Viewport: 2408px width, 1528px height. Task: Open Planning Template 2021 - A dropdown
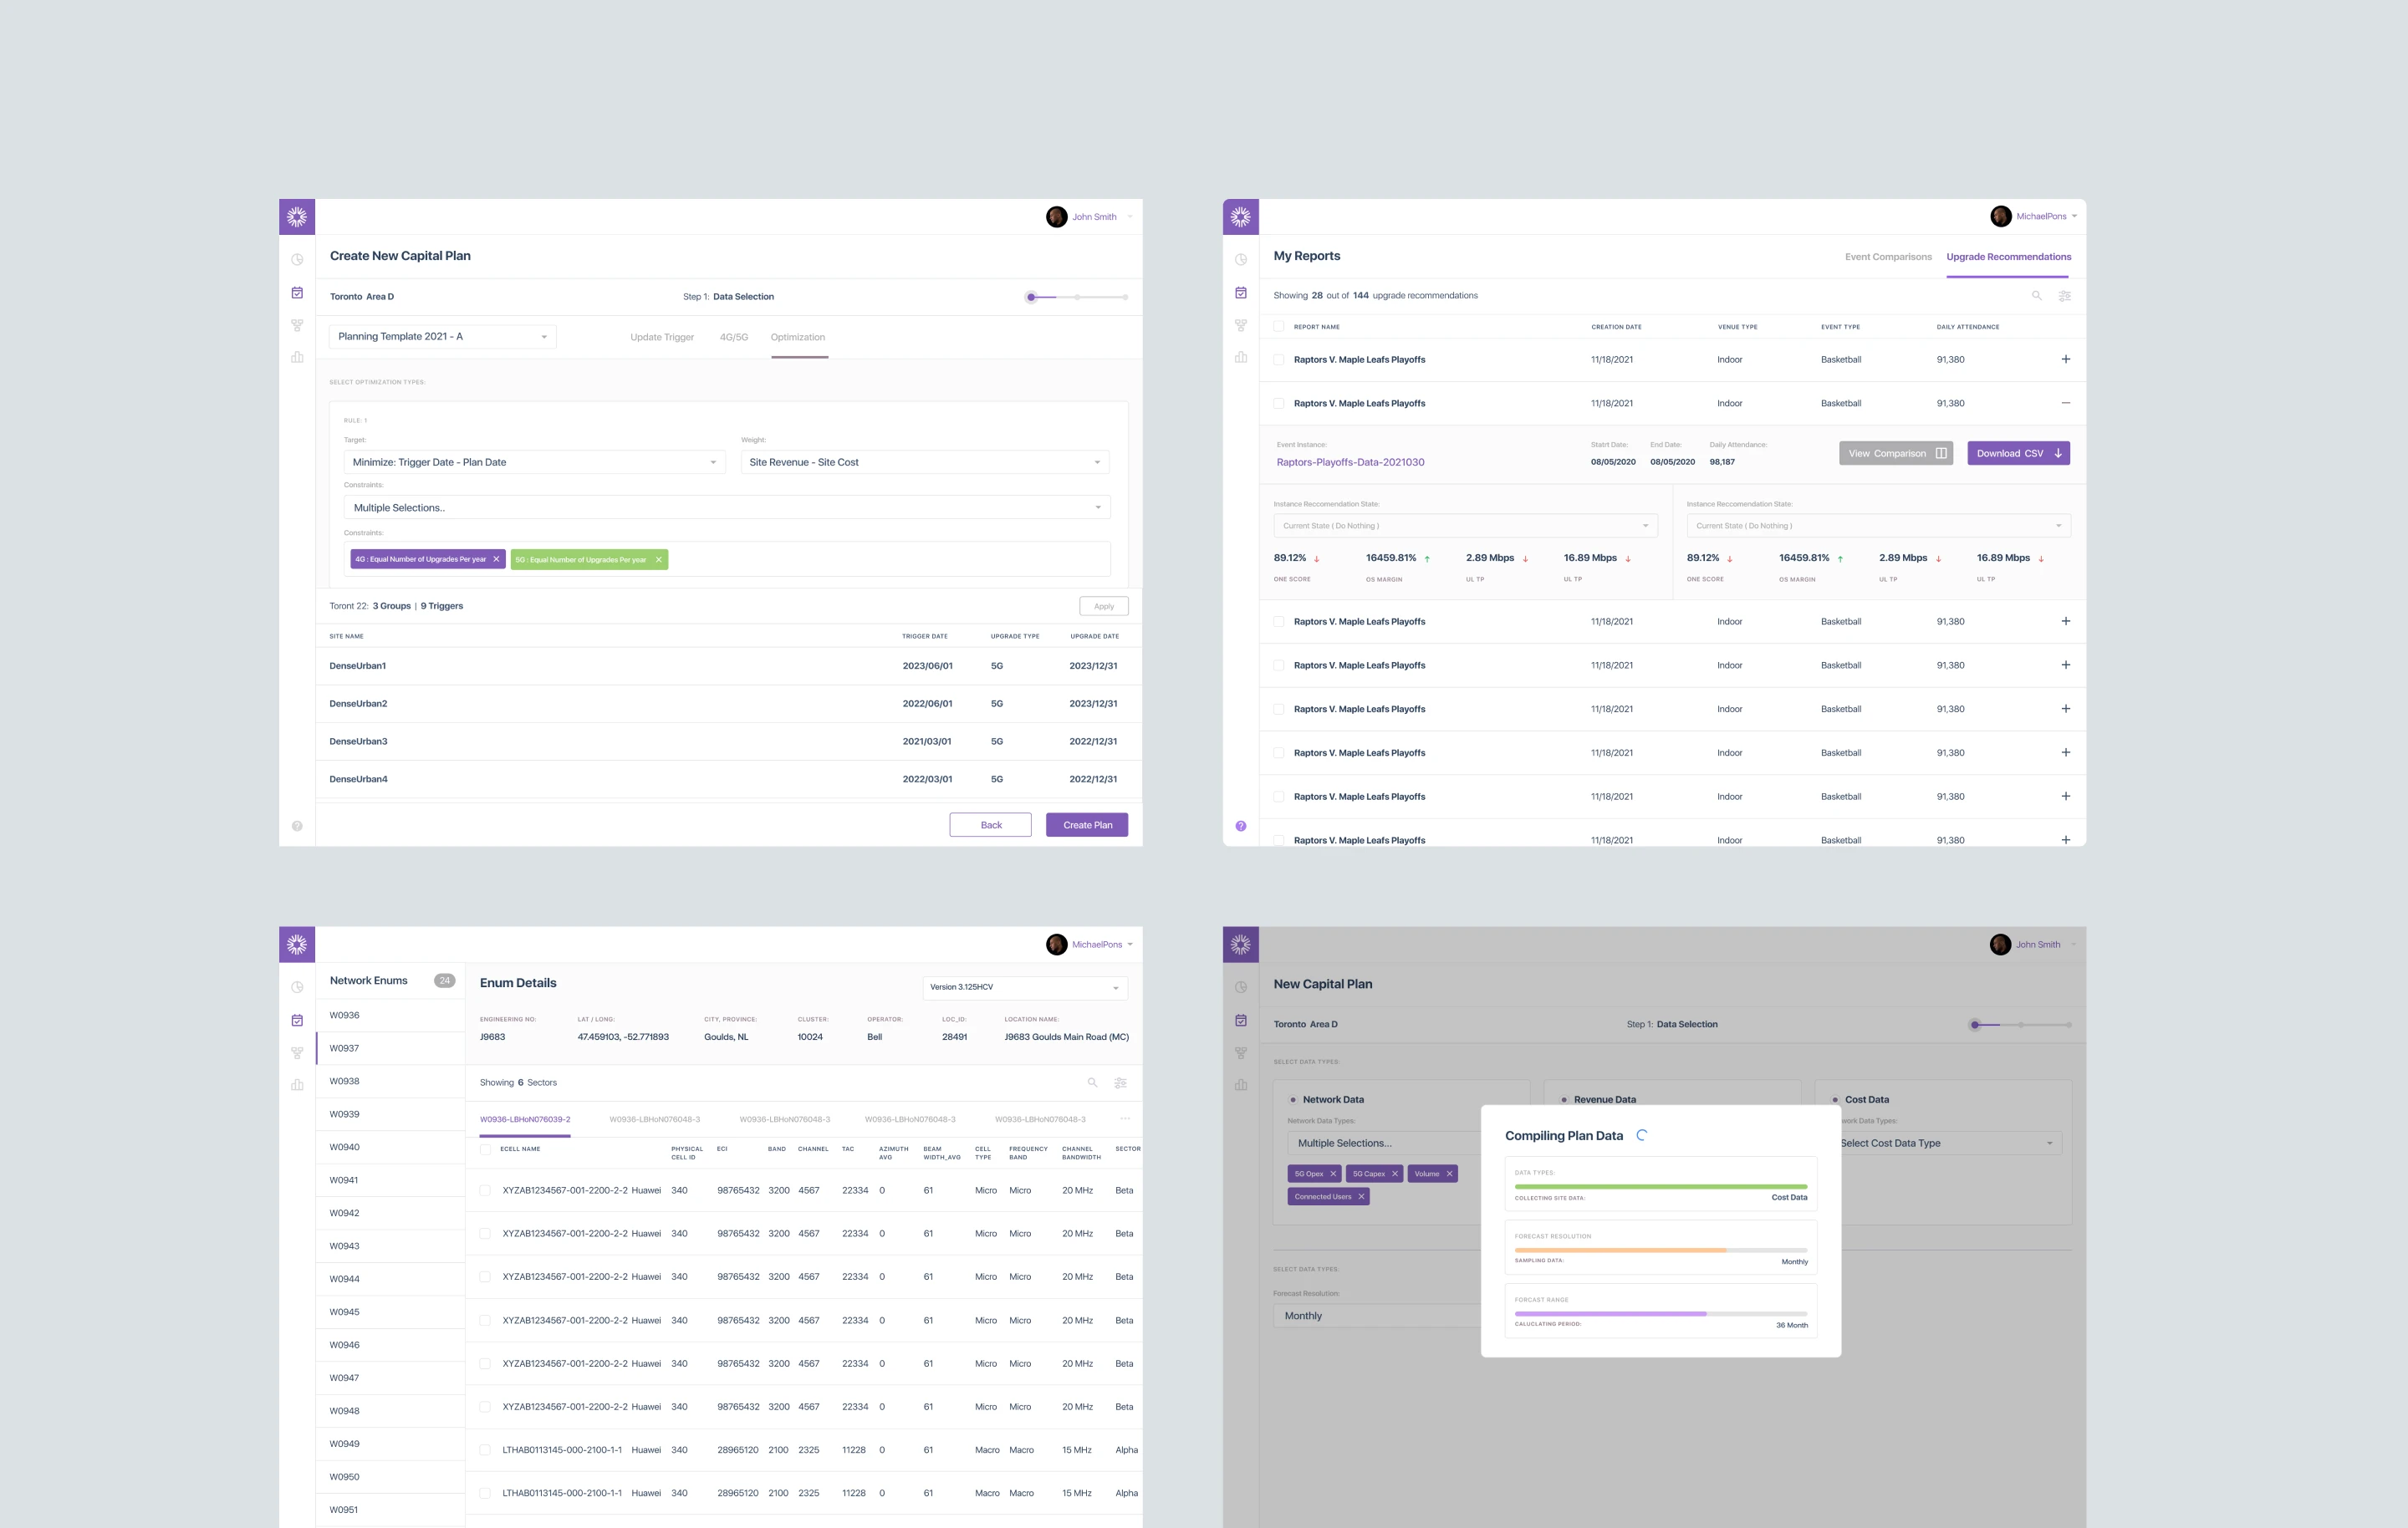442,337
